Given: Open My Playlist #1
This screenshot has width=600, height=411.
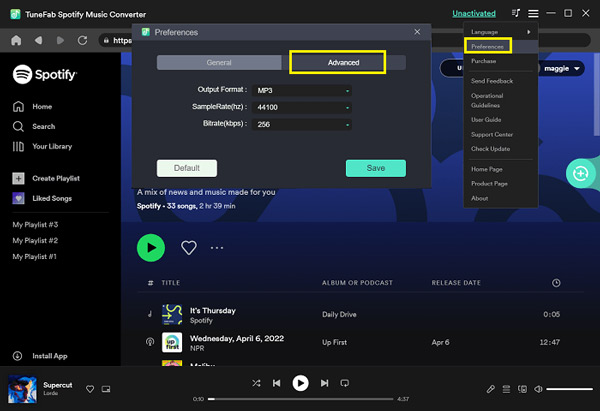Looking at the screenshot, I should [34, 257].
